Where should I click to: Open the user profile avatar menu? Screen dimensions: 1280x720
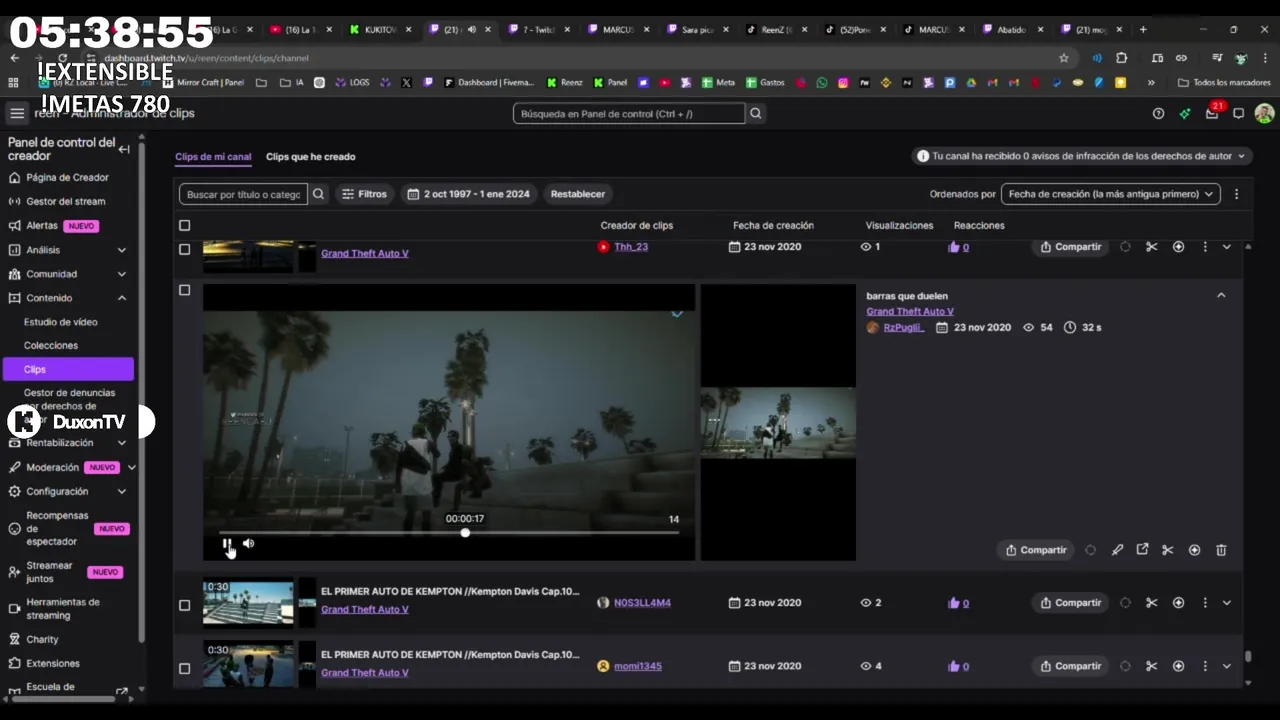1264,114
